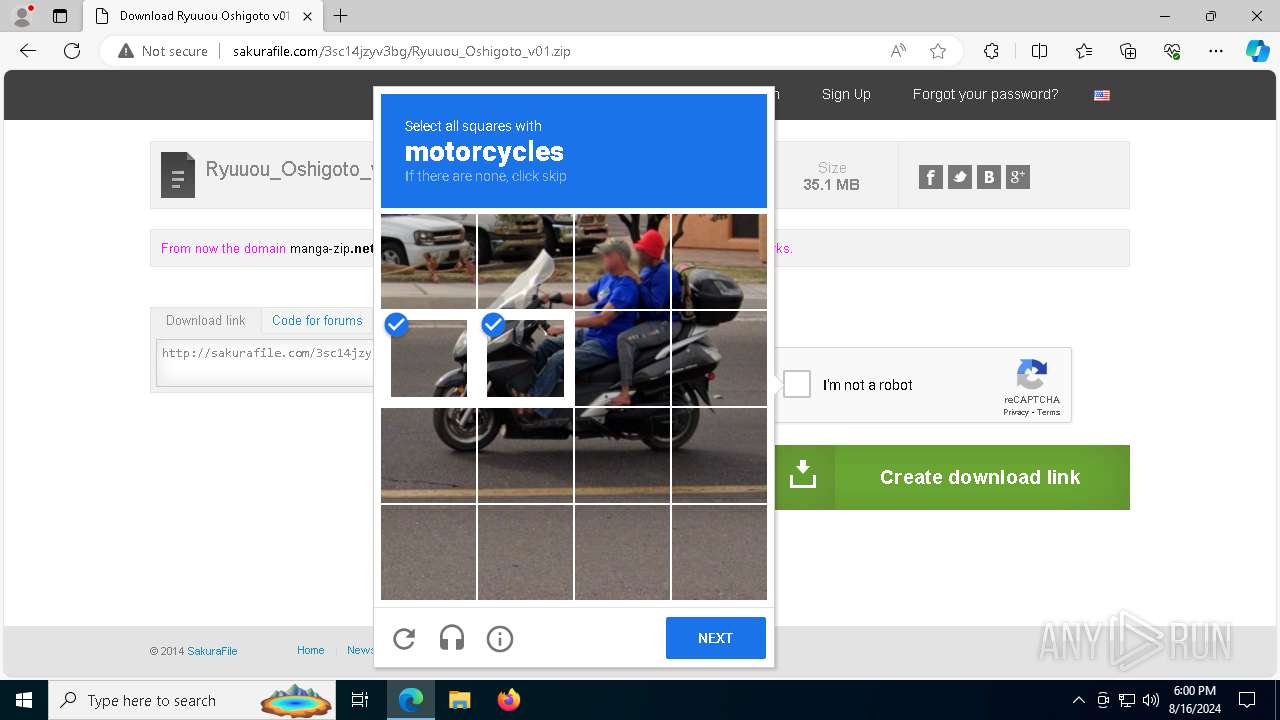
Task: Open the Edge profile icon
Action: pos(21,16)
